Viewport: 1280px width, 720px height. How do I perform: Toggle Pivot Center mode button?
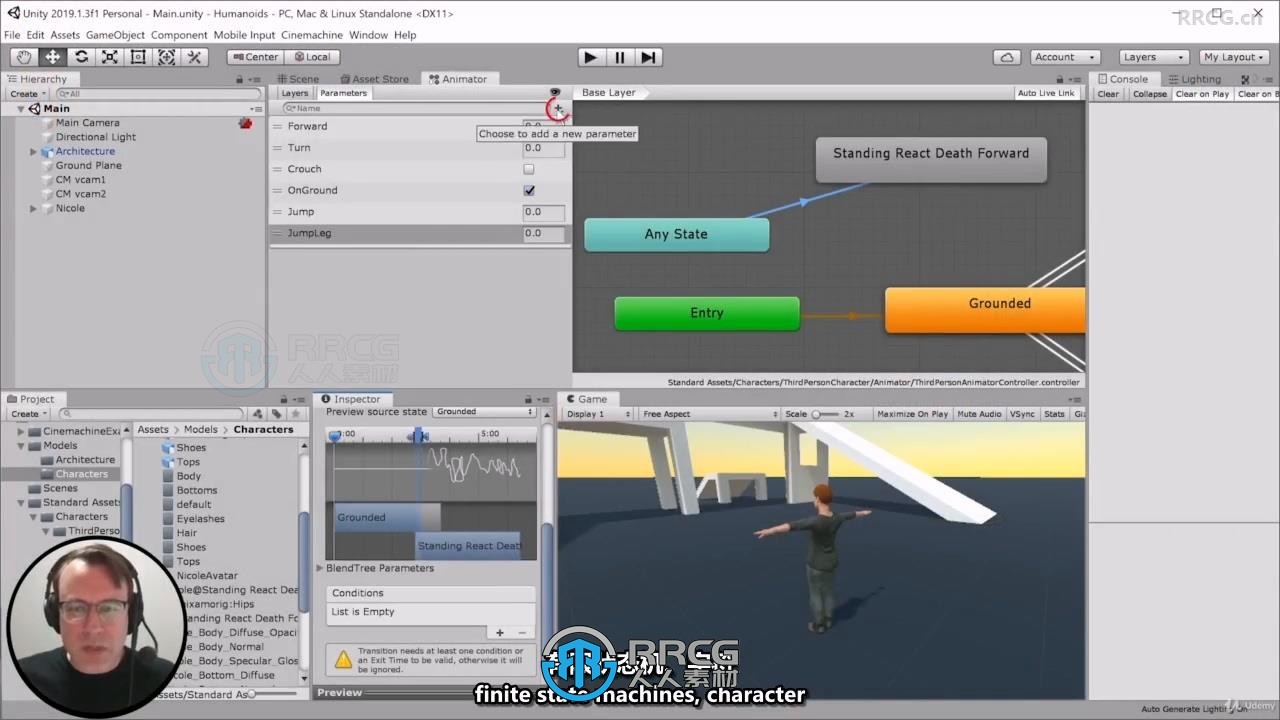point(255,57)
